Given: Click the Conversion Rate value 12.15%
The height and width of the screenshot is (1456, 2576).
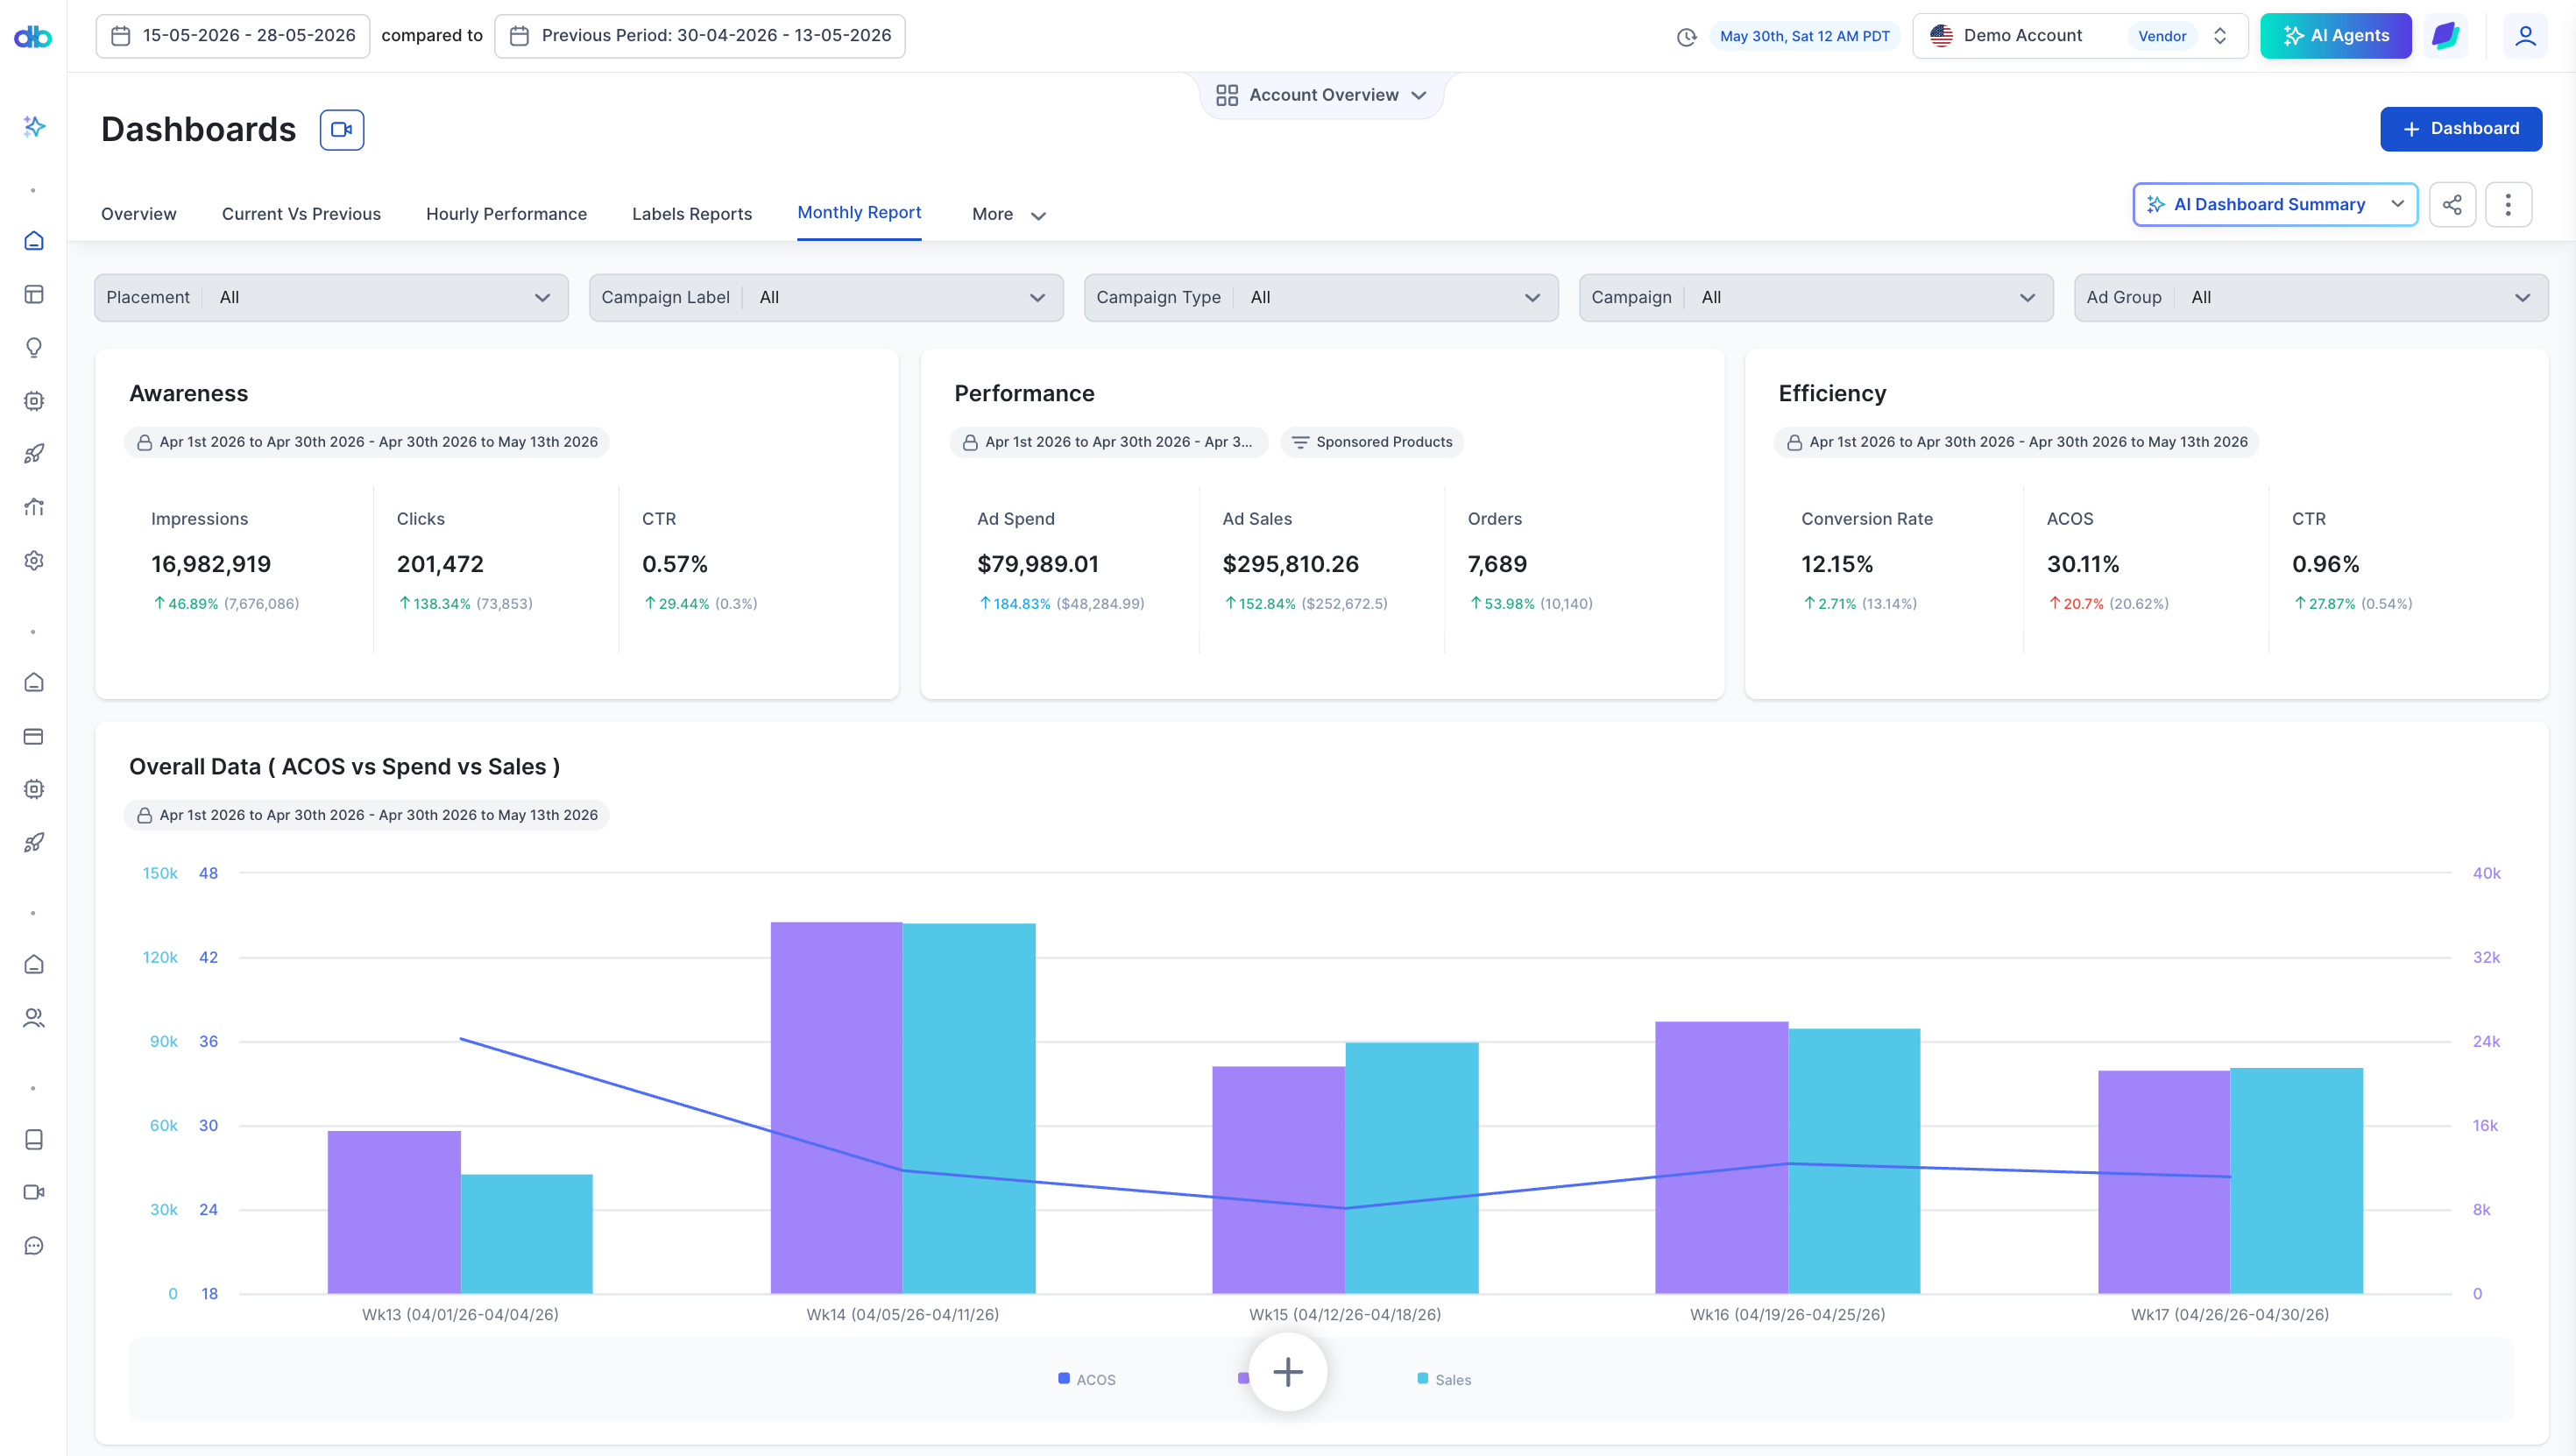Looking at the screenshot, I should 1837,564.
